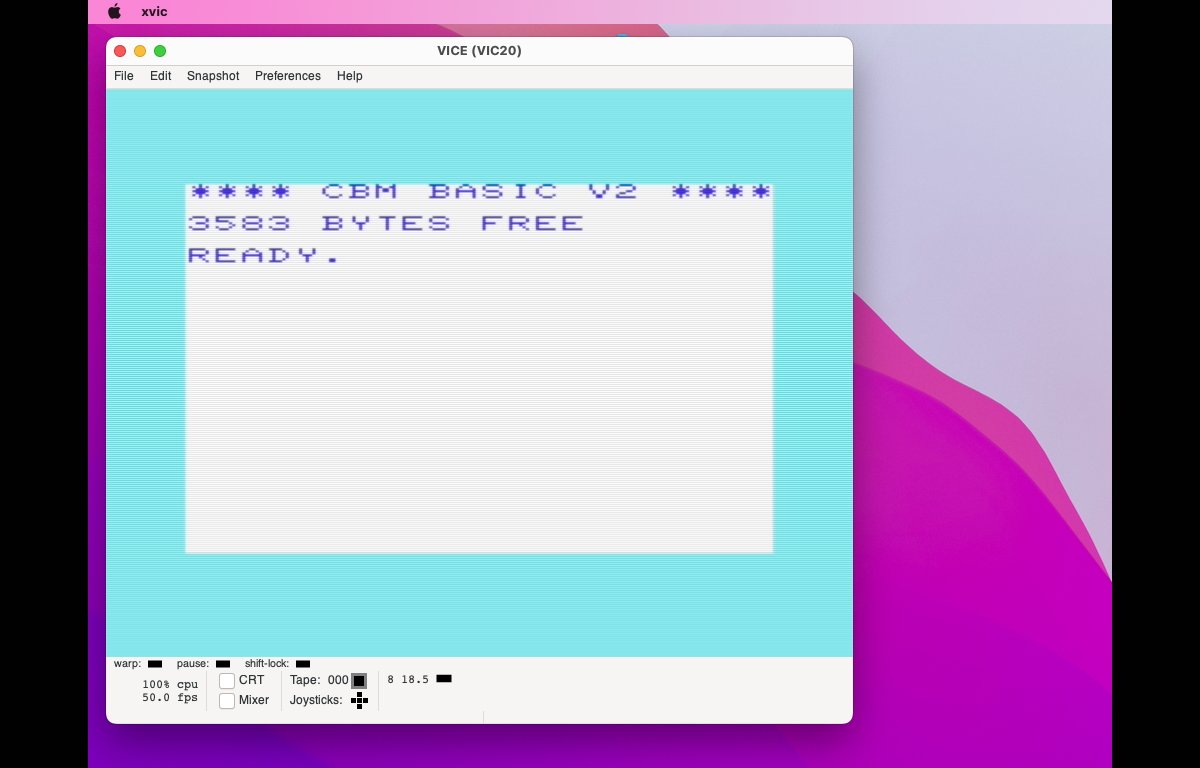1200x768 pixels.
Task: Click the warp indicator LED
Action: tap(155, 664)
